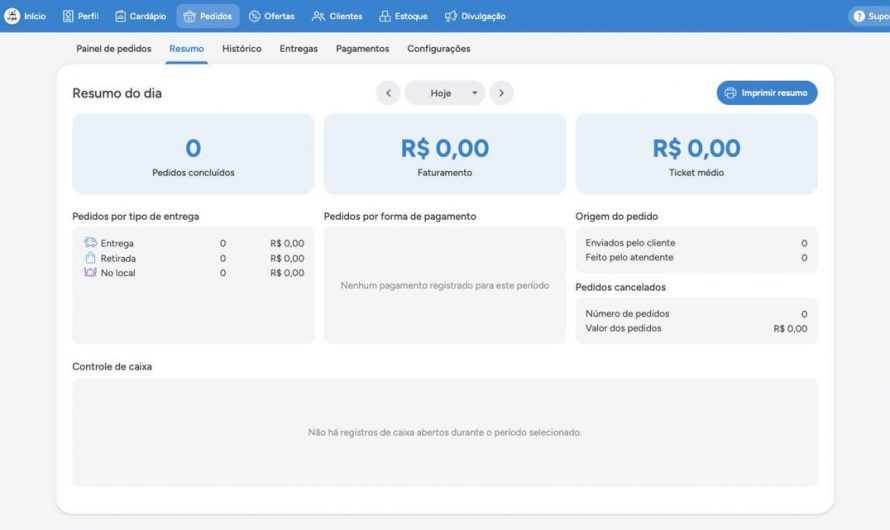Open the Cardápio menu item
The image size is (890, 530).
(x=141, y=16)
